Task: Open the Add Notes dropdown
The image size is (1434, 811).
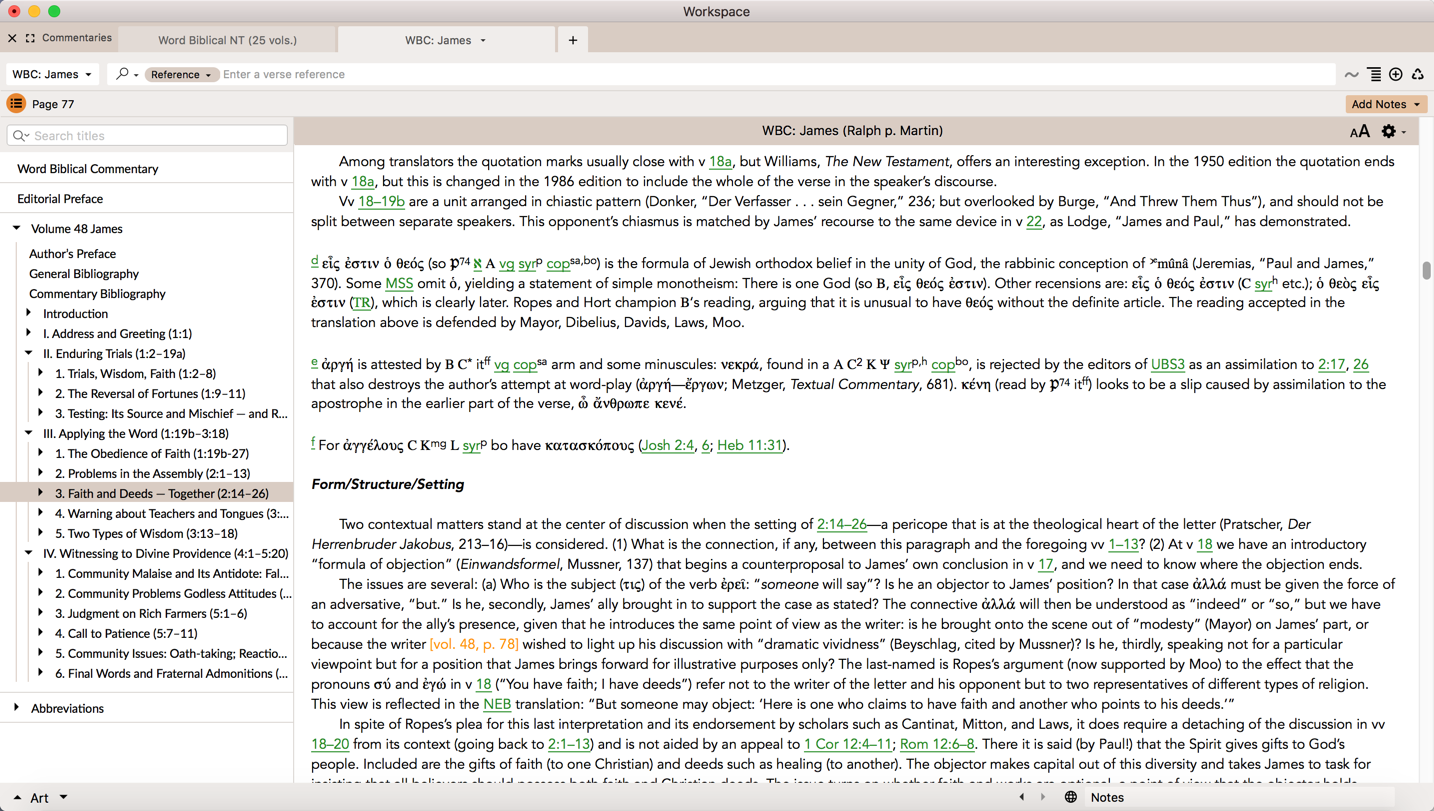Action: click(x=1385, y=104)
